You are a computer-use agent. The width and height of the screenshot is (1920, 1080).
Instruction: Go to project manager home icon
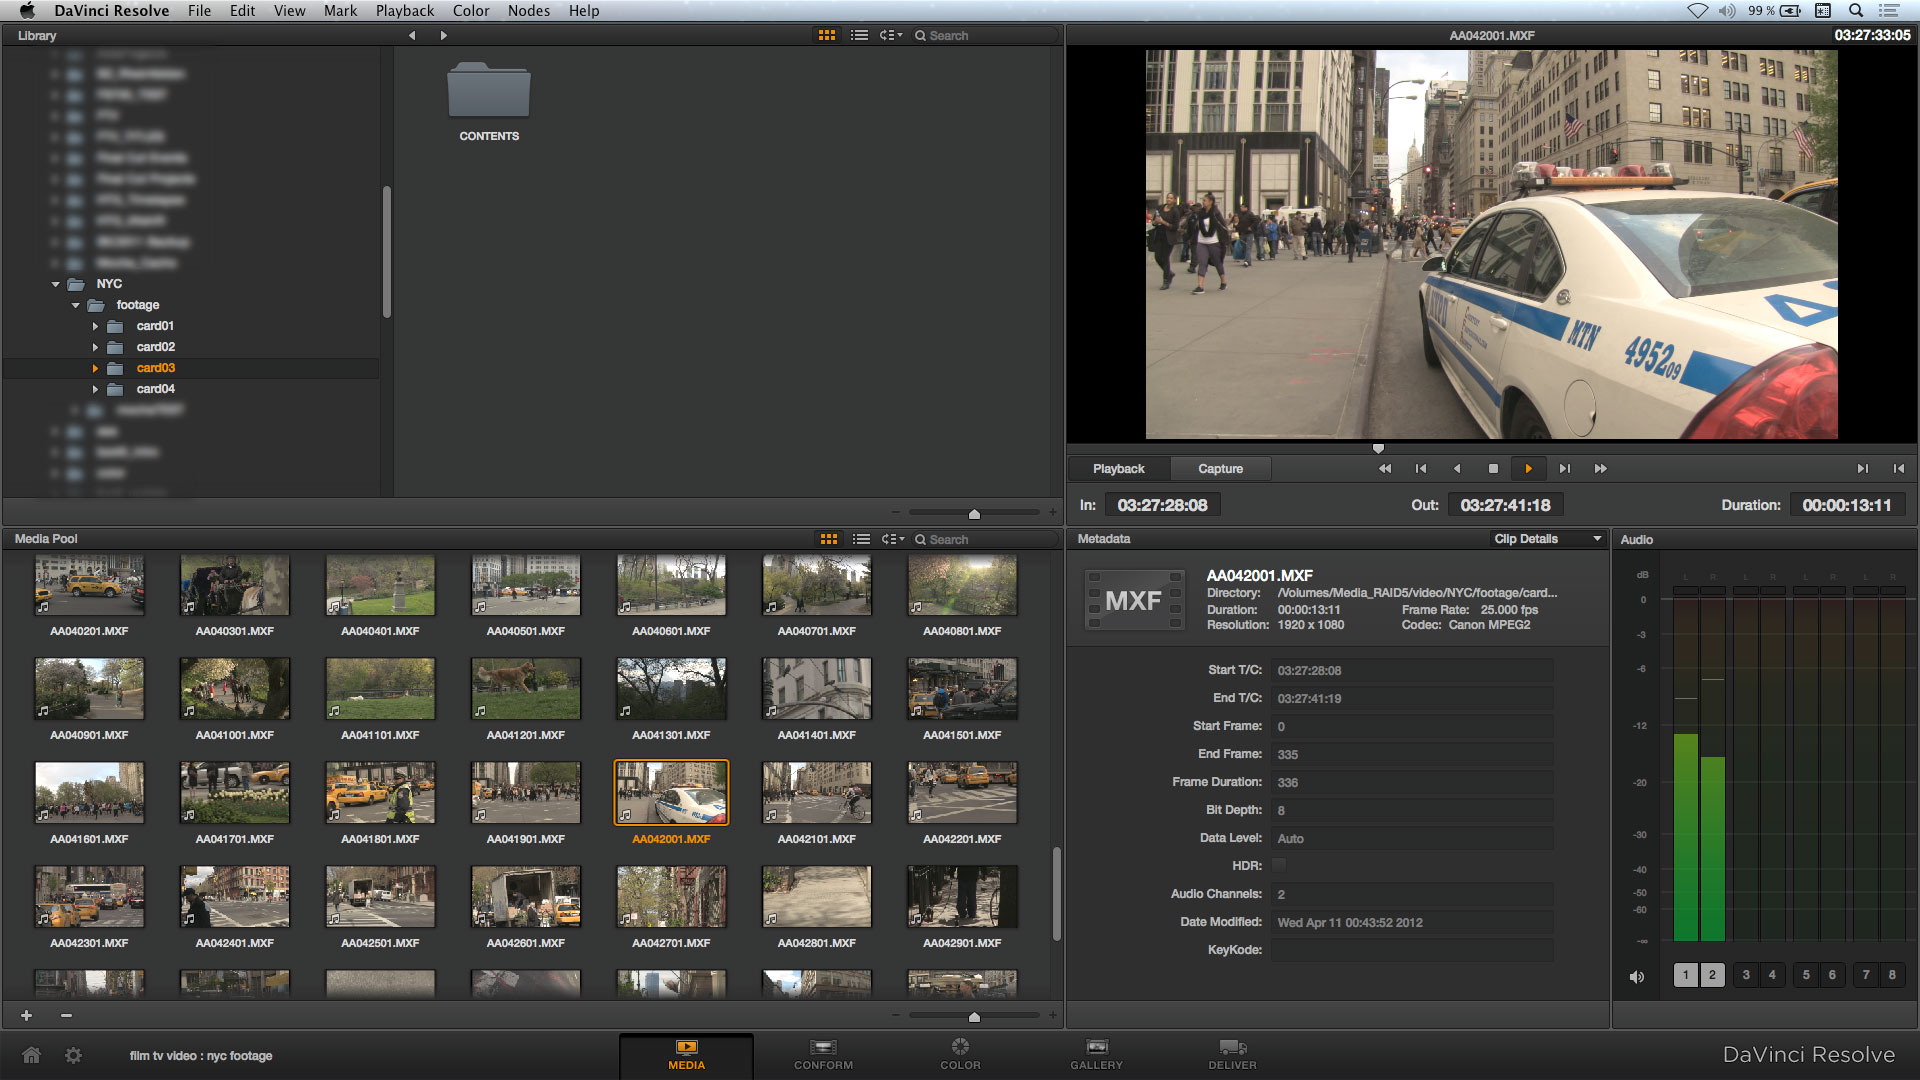[x=32, y=1055]
